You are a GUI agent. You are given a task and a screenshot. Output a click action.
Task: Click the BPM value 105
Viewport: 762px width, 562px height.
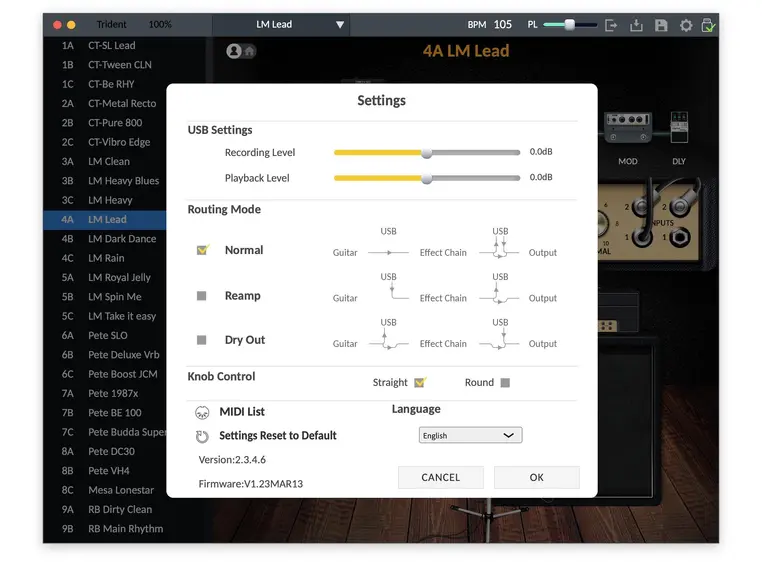point(503,25)
